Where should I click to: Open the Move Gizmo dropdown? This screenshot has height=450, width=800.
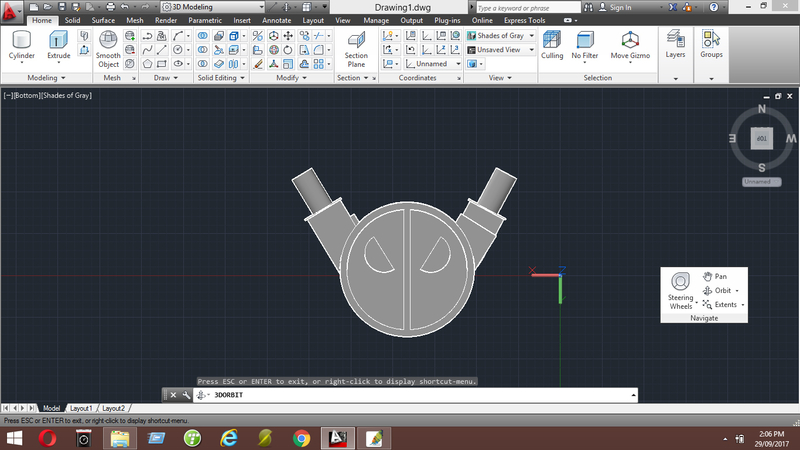[630, 46]
